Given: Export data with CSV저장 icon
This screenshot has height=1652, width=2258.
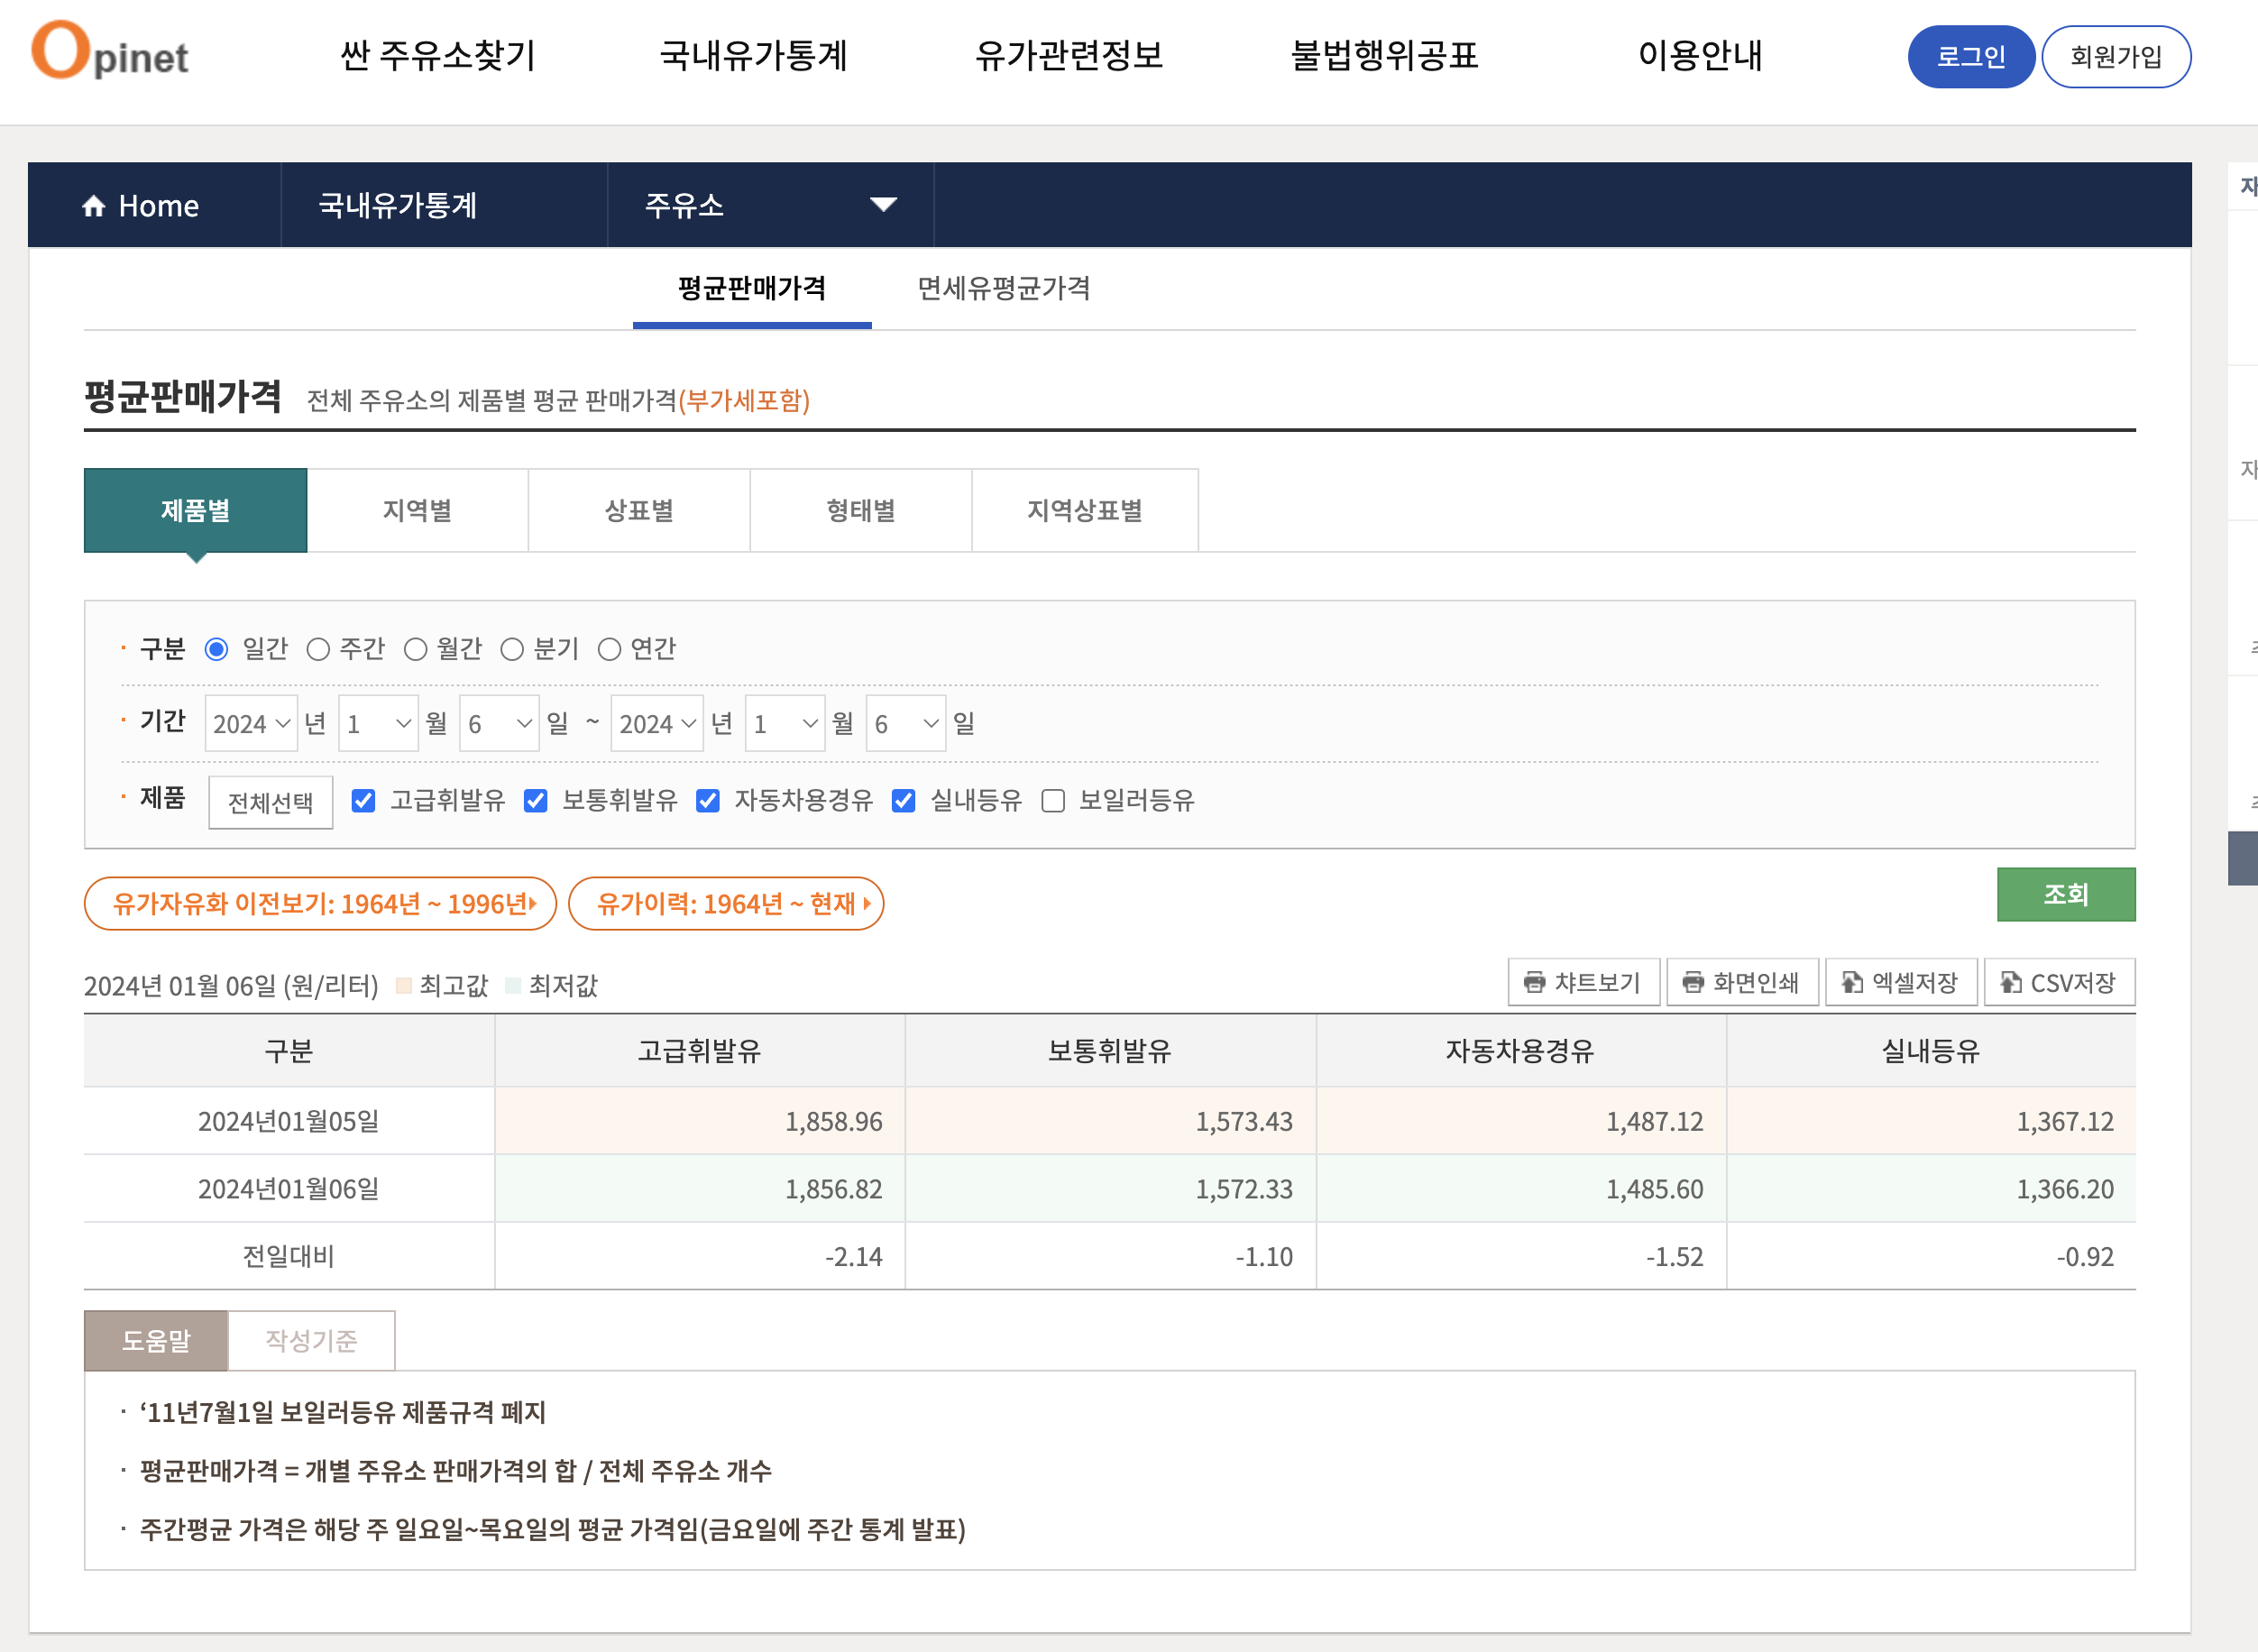Looking at the screenshot, I should tap(2010, 982).
